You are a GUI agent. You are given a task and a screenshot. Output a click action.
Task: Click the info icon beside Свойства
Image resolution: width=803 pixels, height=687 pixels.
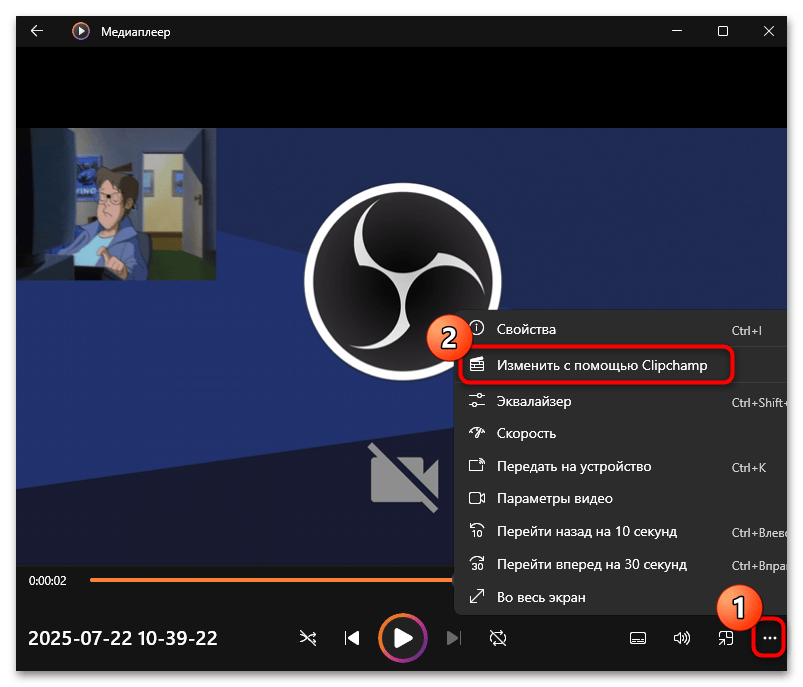point(477,328)
